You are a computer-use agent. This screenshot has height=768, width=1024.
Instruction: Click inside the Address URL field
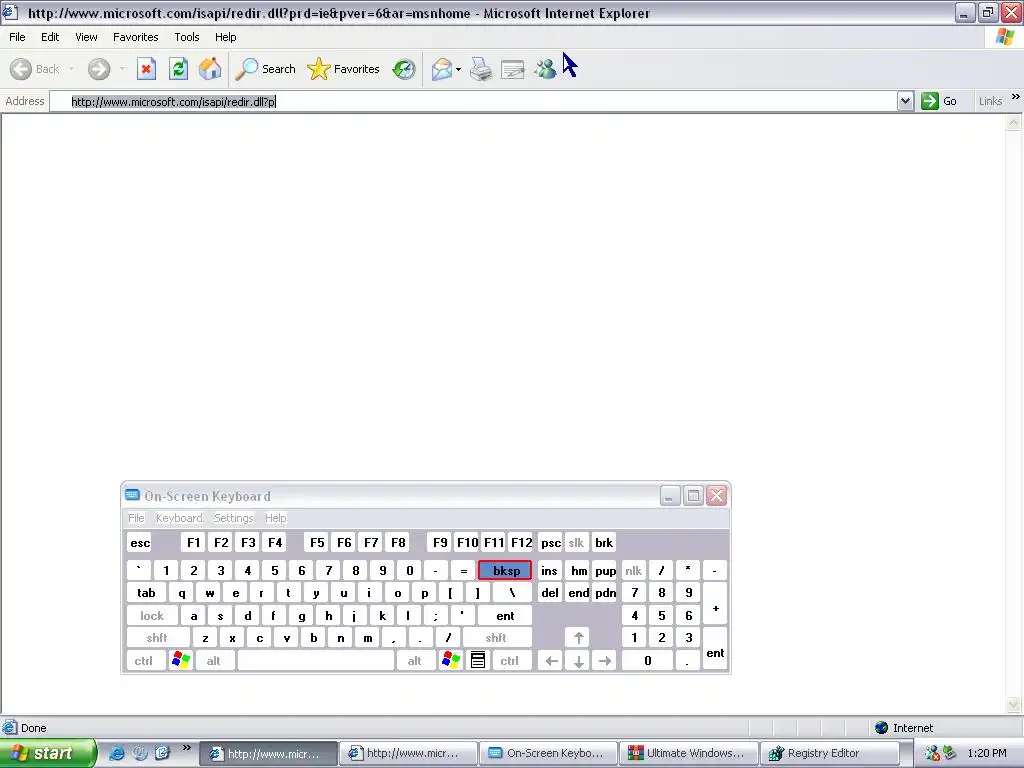click(x=473, y=101)
